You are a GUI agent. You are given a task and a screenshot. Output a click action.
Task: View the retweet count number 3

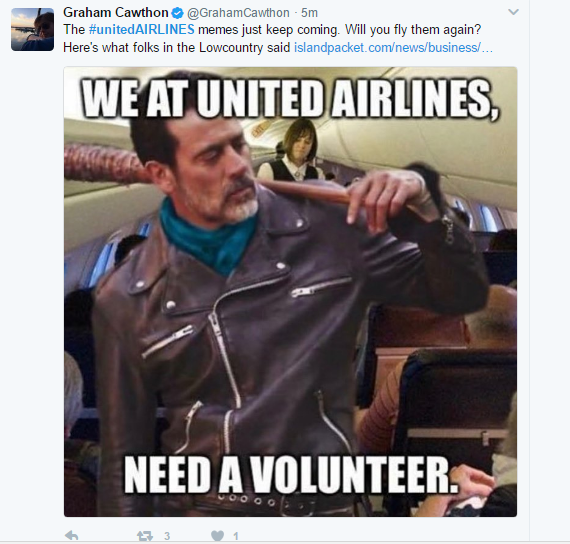click(167, 536)
